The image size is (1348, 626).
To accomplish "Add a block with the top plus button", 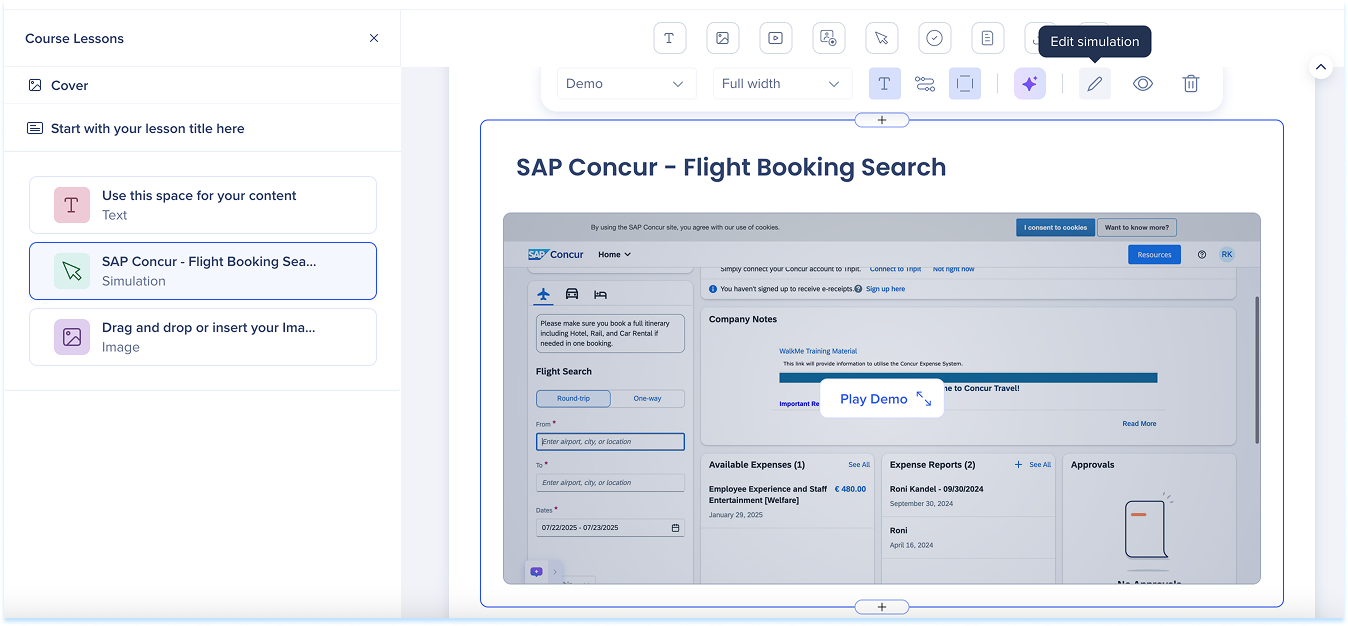I will pyautogui.click(x=881, y=120).
